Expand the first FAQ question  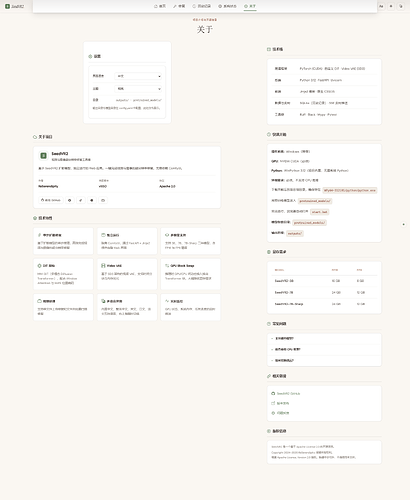tap(324, 338)
